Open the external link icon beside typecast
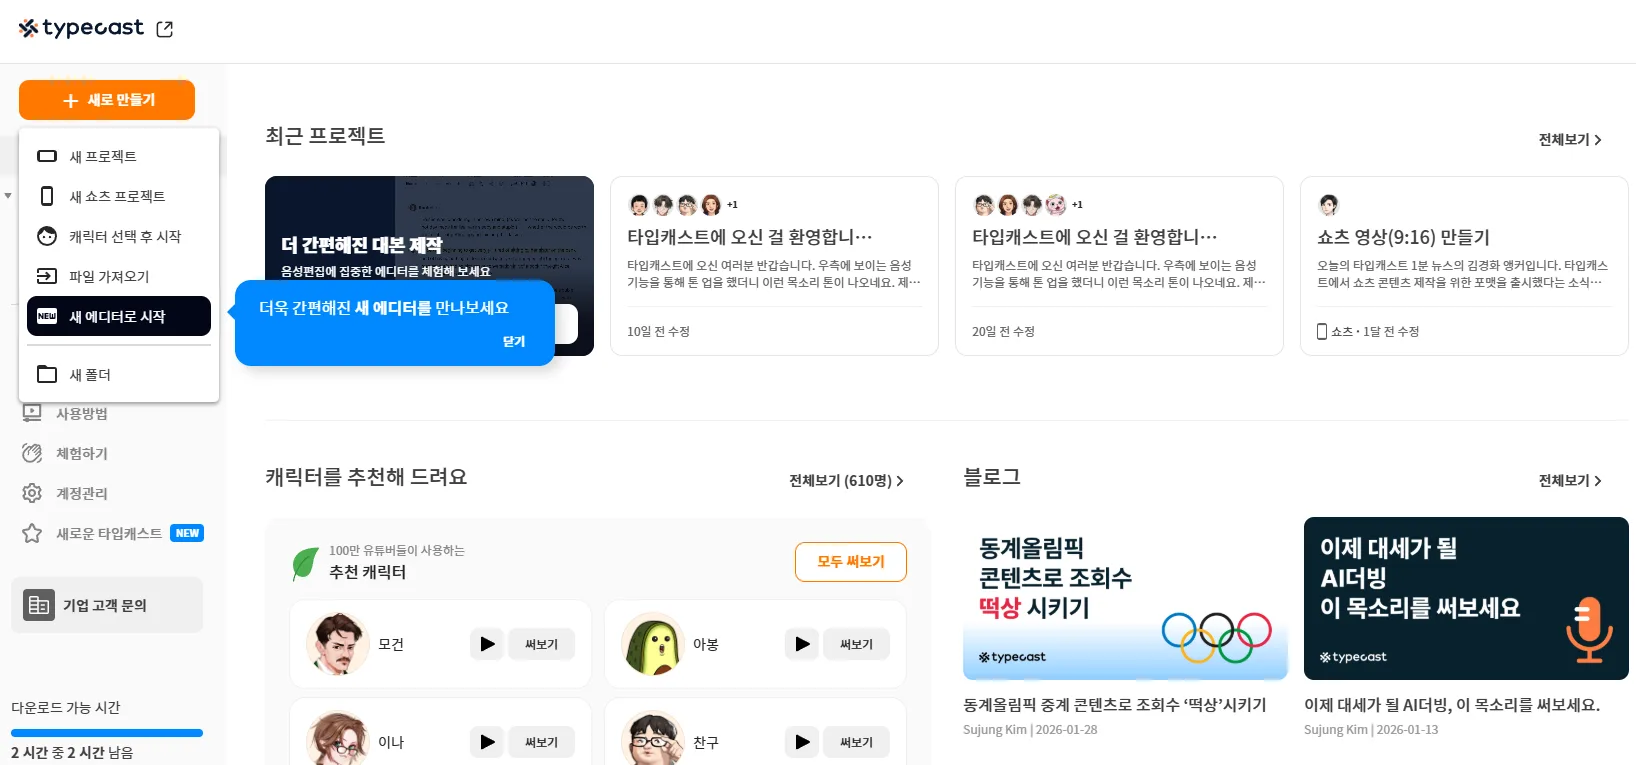Image resolution: width=1636 pixels, height=765 pixels. pyautogui.click(x=165, y=29)
